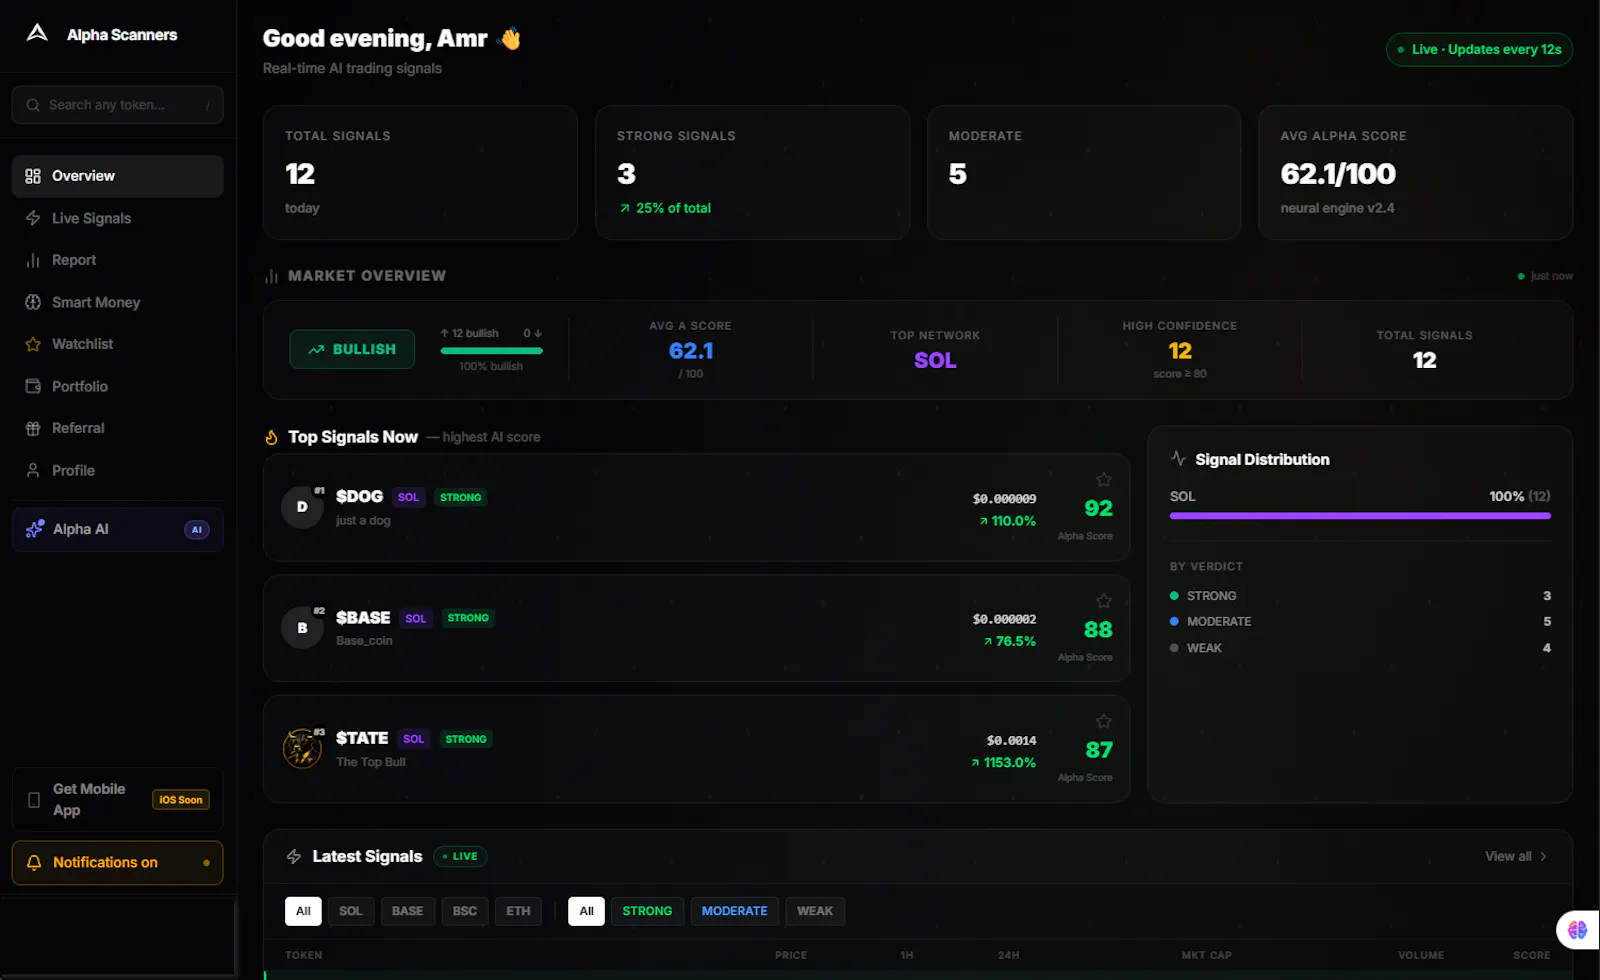Filter latest signals by SOL network
Image resolution: width=1600 pixels, height=980 pixels.
[351, 911]
